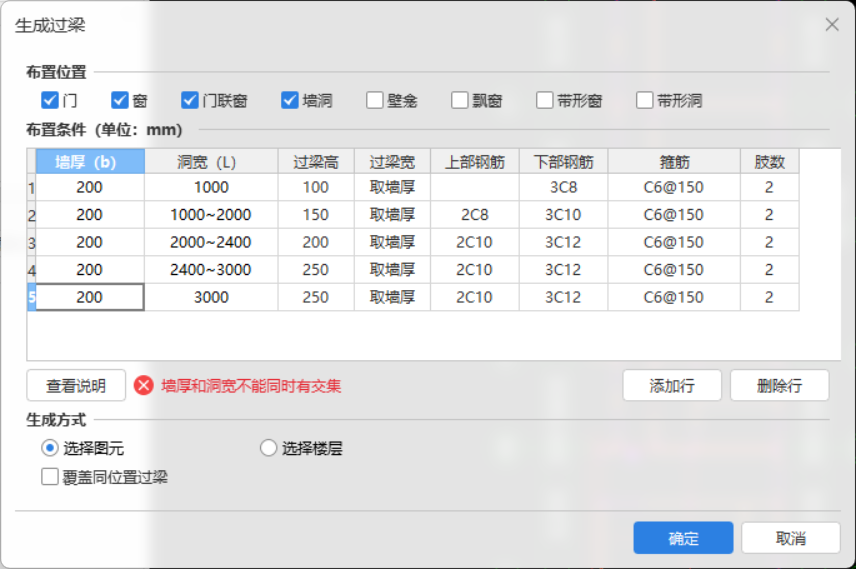Screen dimensions: 856x569
Task: Uncheck the 窗 checkbox
Action: point(120,100)
